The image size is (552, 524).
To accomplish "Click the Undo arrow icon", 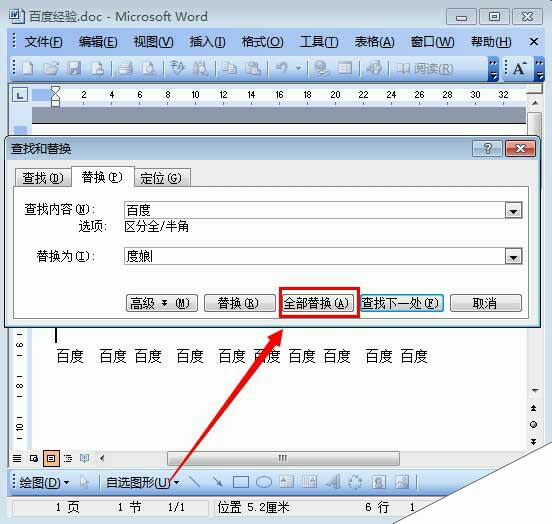I will [x=281, y=68].
